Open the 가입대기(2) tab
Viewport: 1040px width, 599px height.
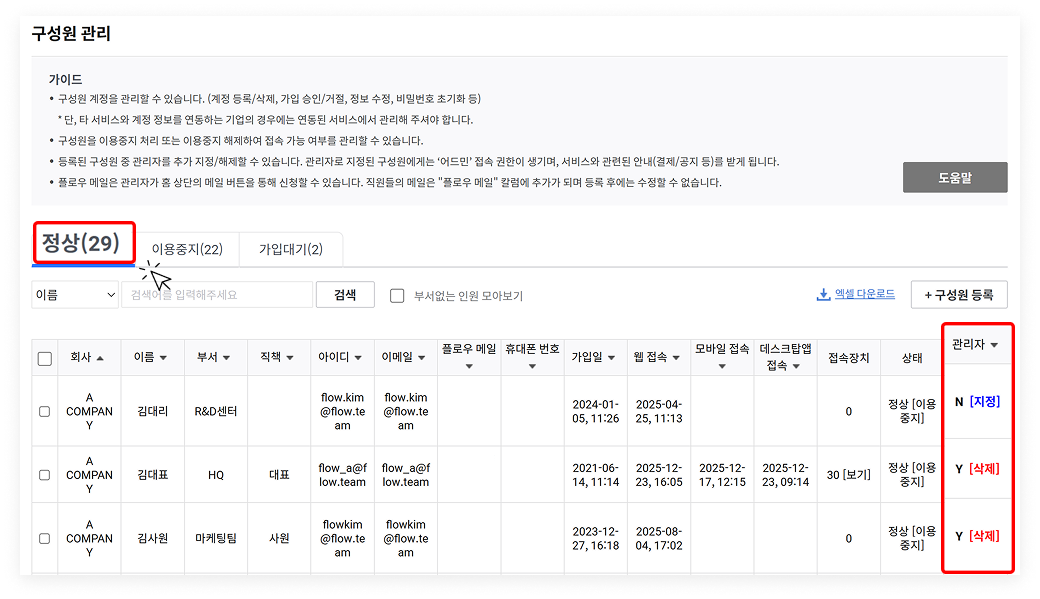pyautogui.click(x=291, y=249)
